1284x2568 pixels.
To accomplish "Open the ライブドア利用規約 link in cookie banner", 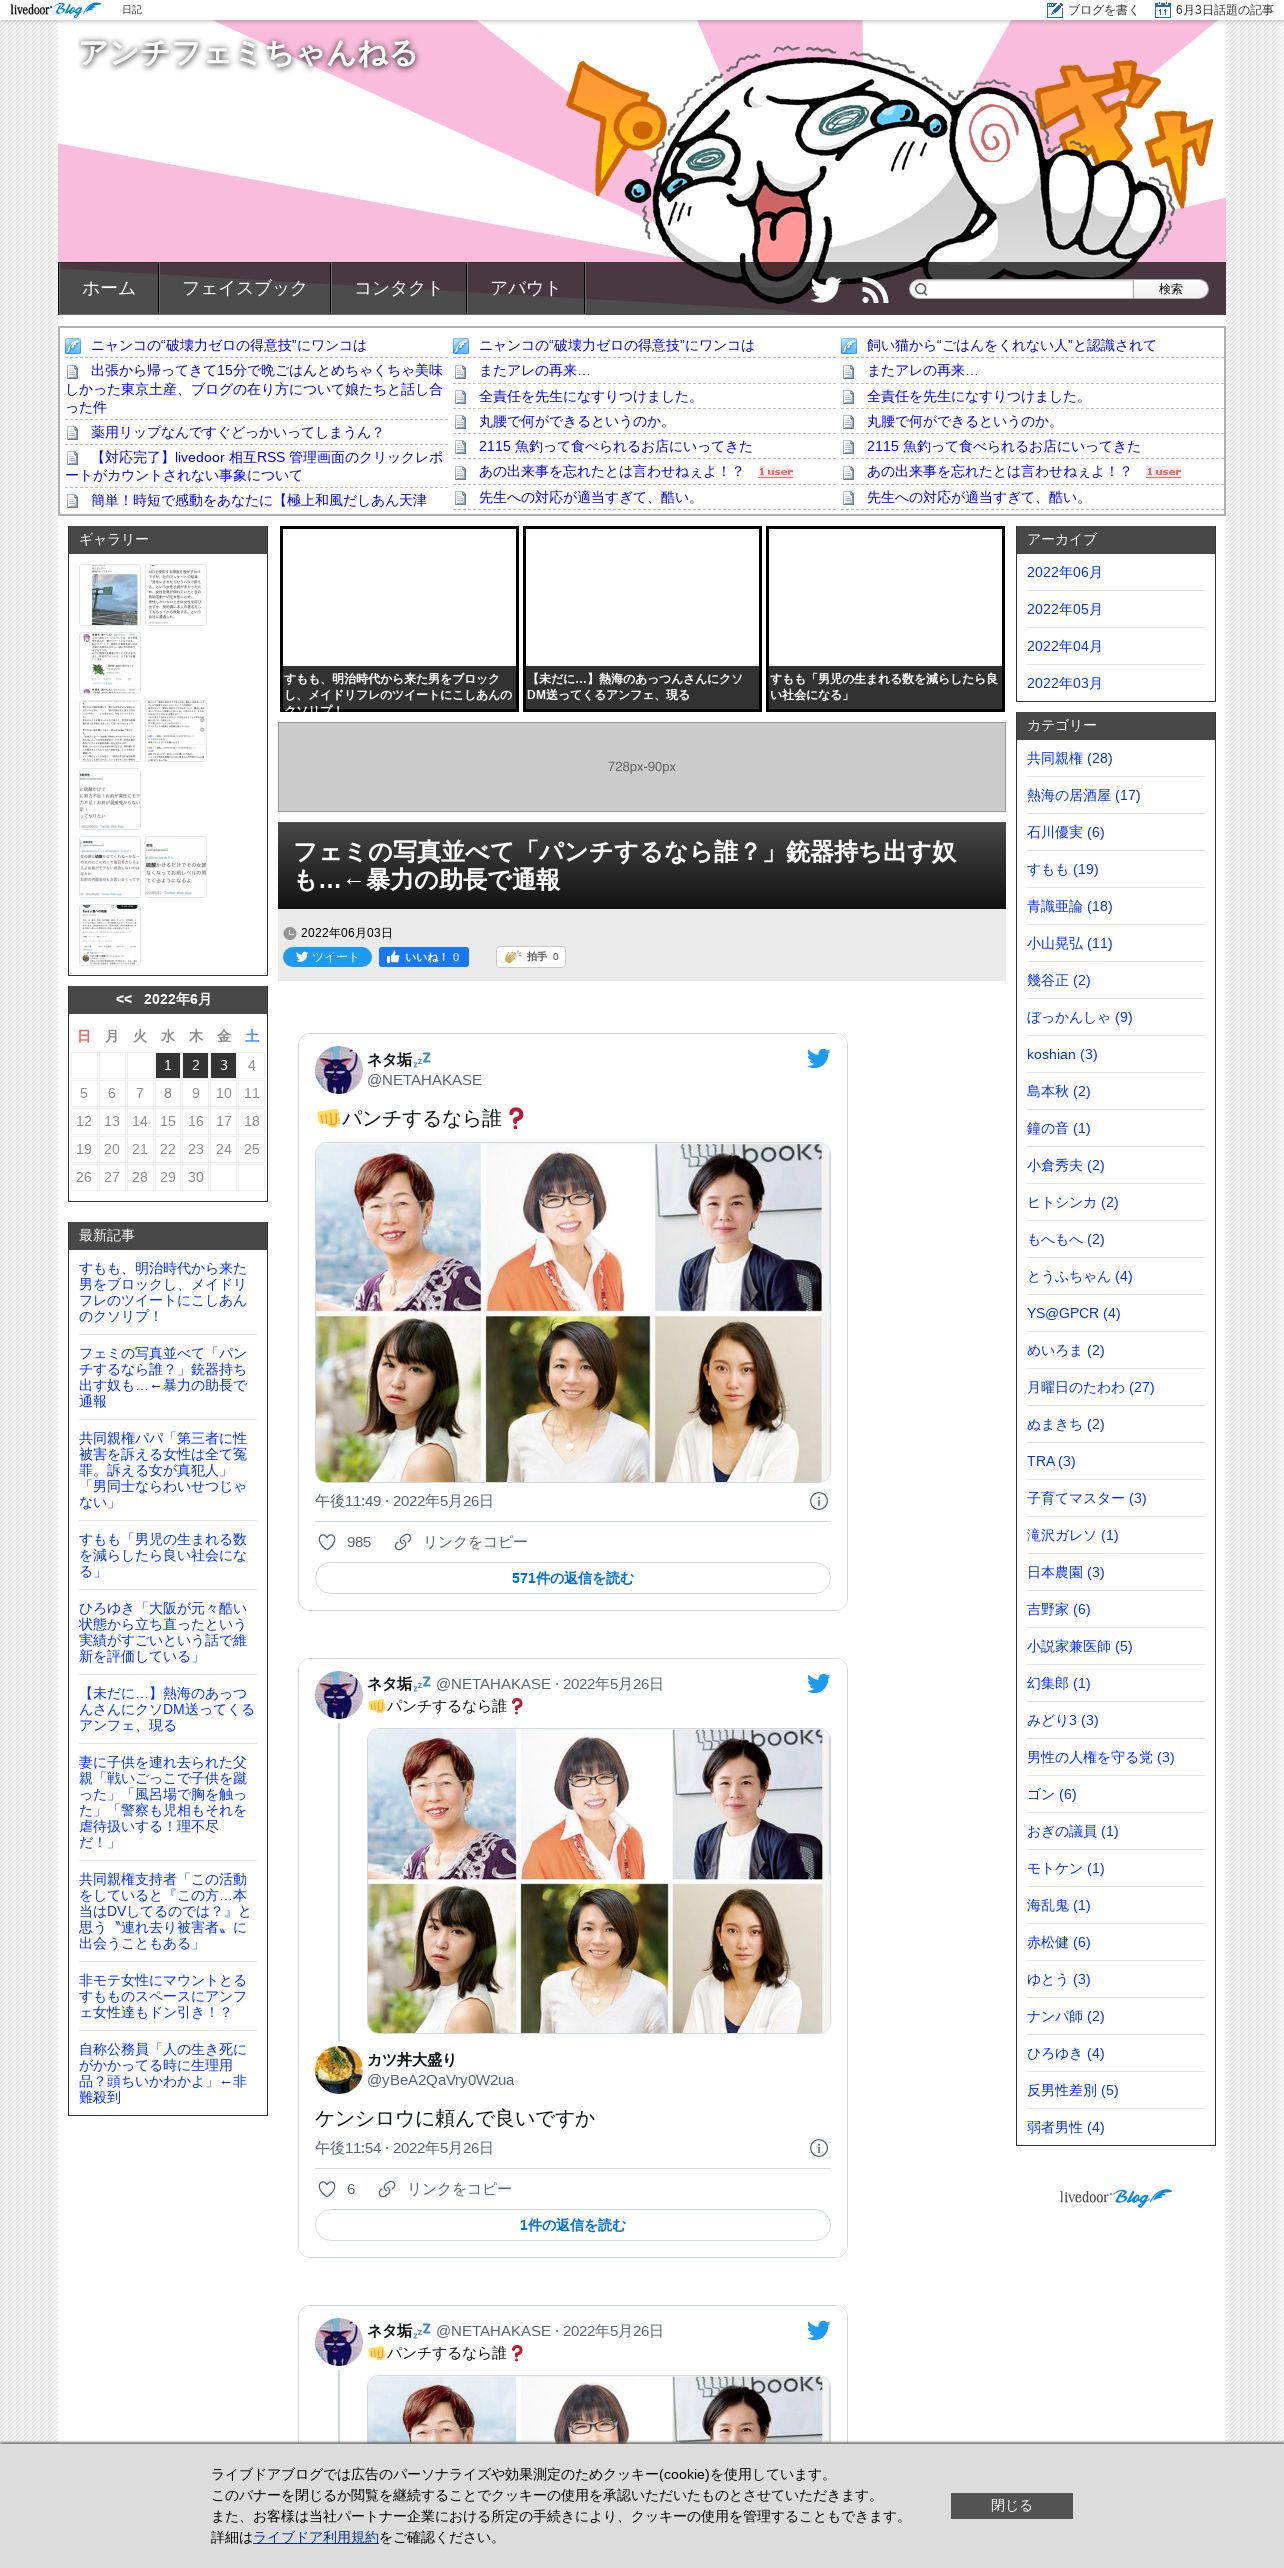I will [x=315, y=2537].
